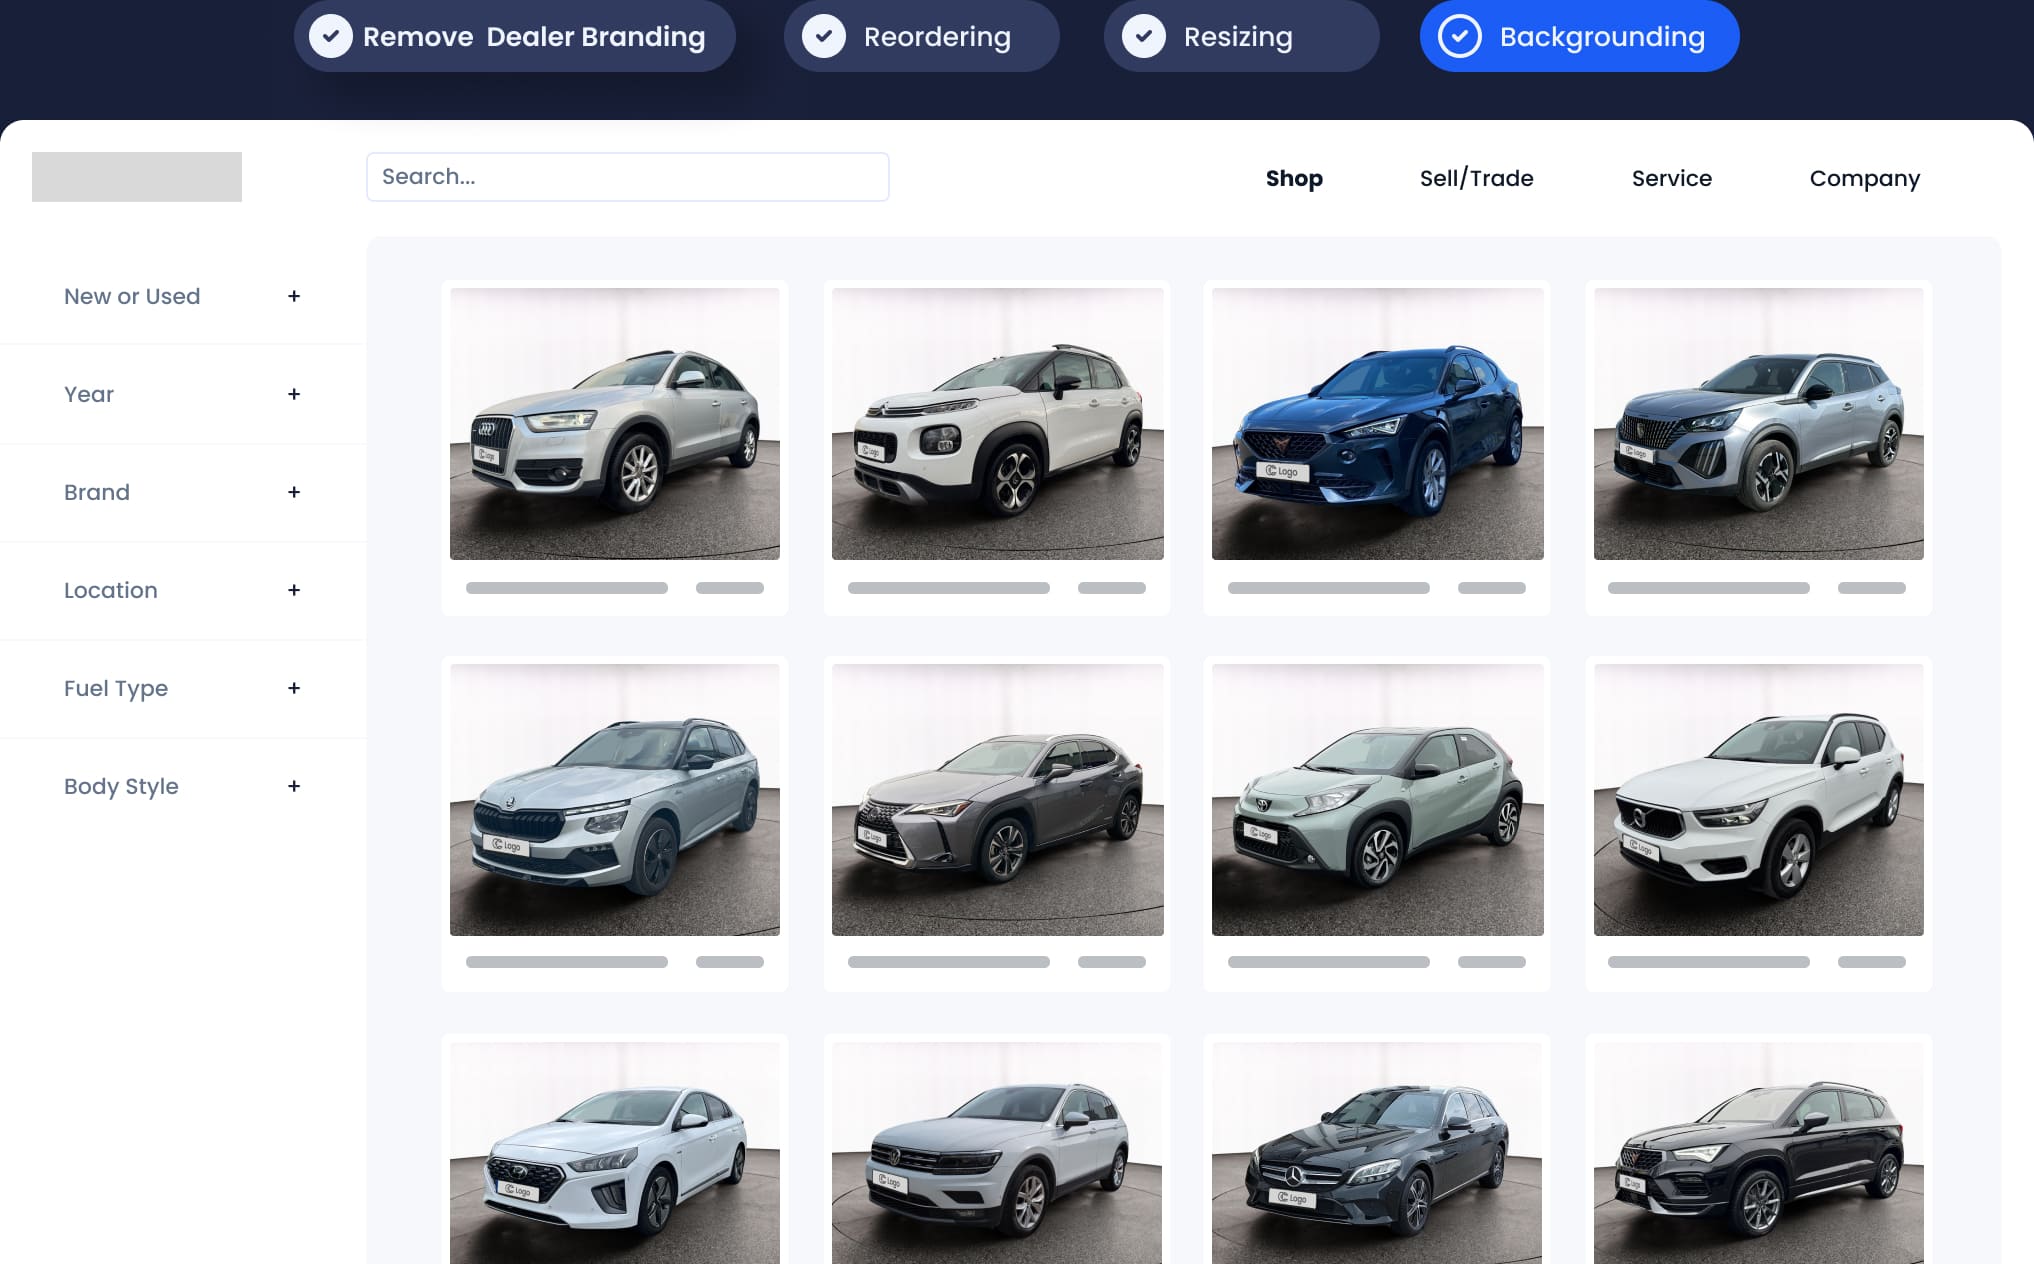Open the black Seat Ateca photo
This screenshot has width=2034, height=1264.
click(x=1759, y=1153)
